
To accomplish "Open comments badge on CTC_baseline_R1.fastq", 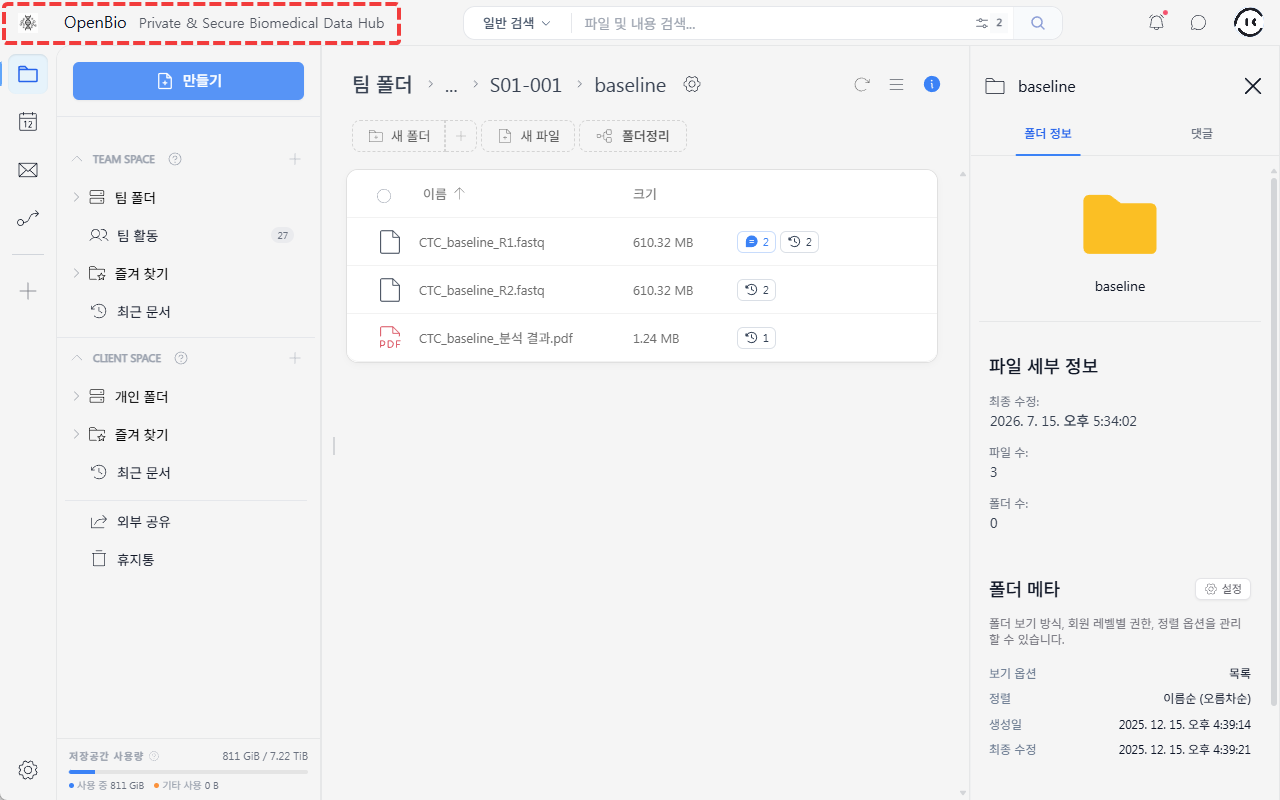I will point(756,242).
